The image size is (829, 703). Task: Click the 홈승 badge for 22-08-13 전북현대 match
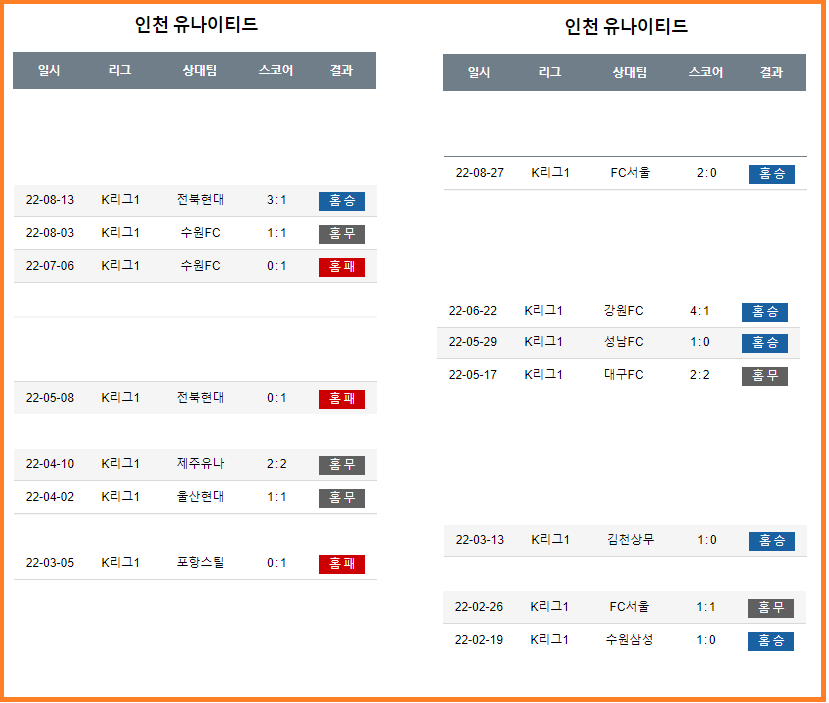(x=341, y=201)
